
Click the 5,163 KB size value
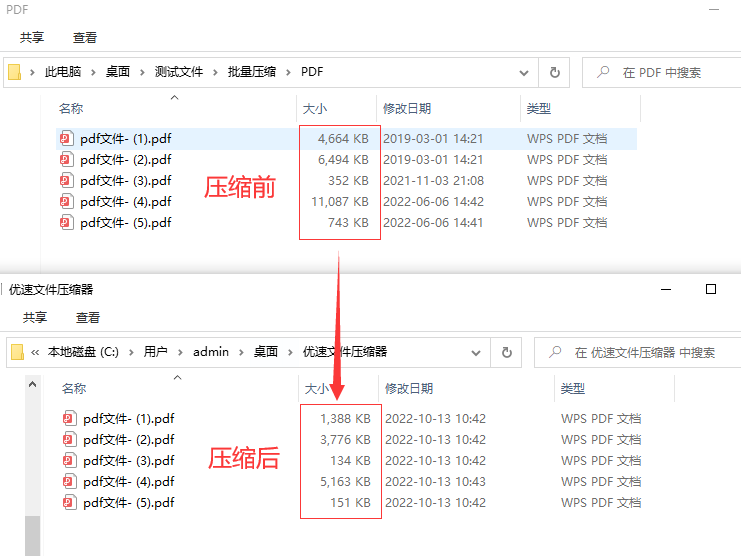pyautogui.click(x=345, y=482)
